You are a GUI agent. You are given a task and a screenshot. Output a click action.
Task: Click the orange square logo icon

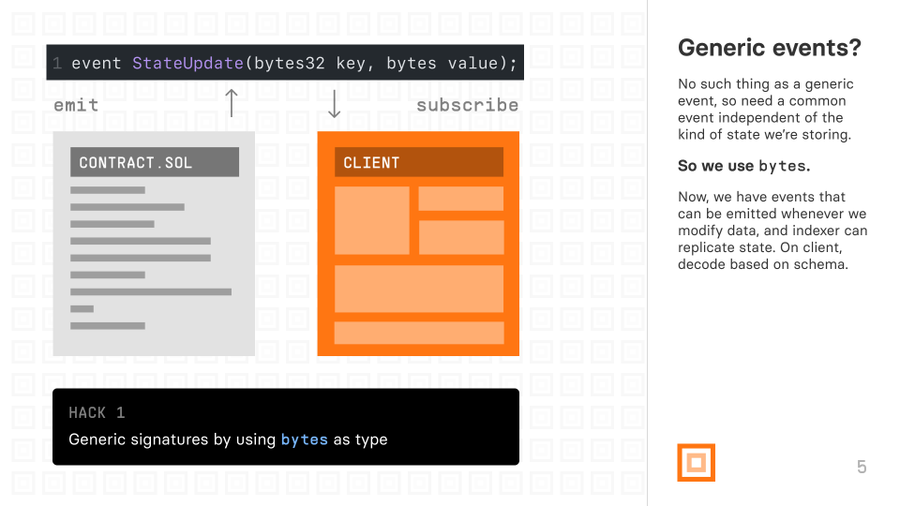[x=696, y=462]
